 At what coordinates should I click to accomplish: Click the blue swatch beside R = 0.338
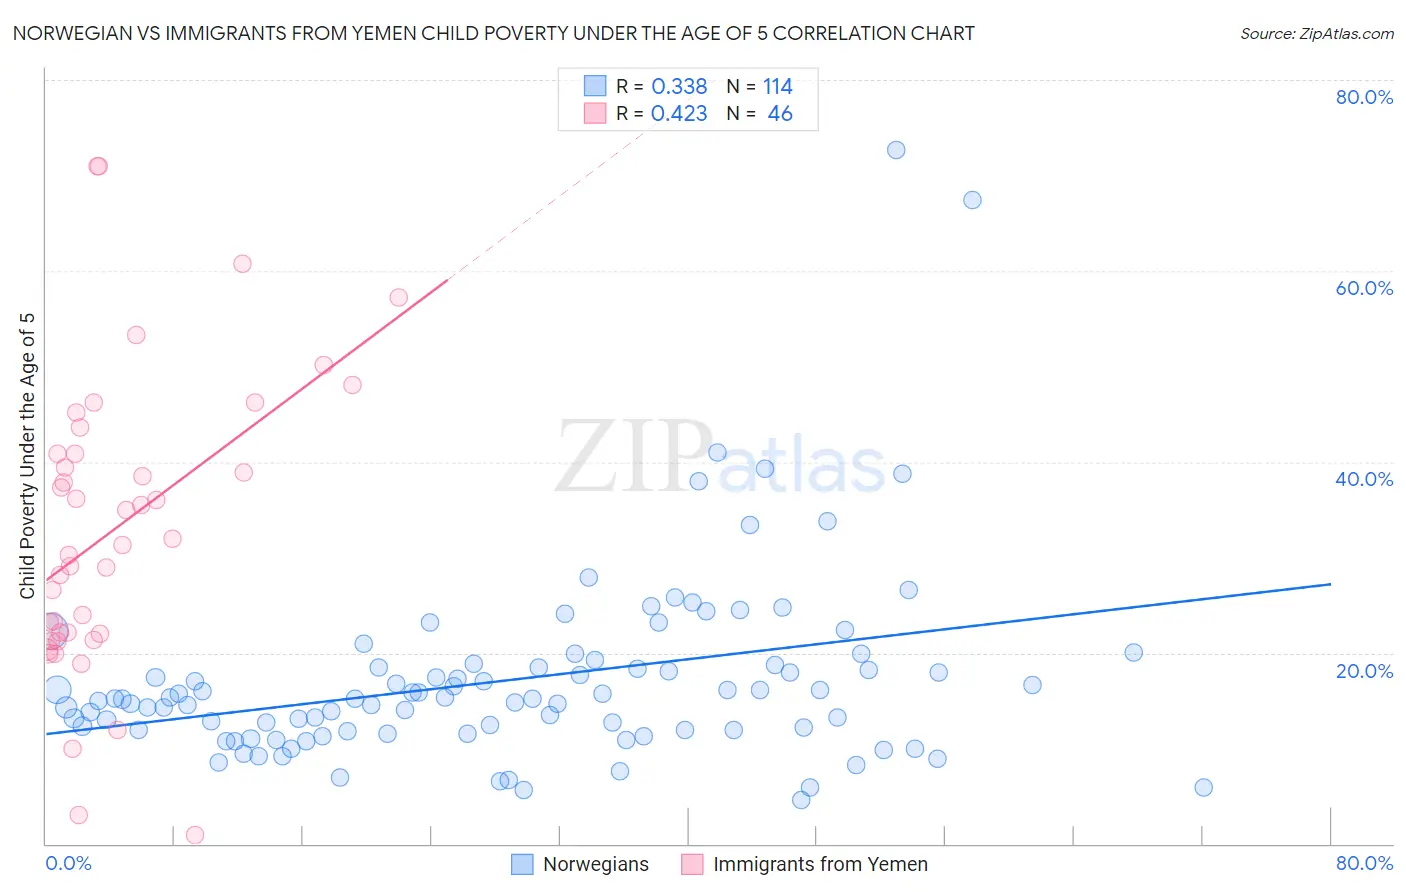coord(595,86)
